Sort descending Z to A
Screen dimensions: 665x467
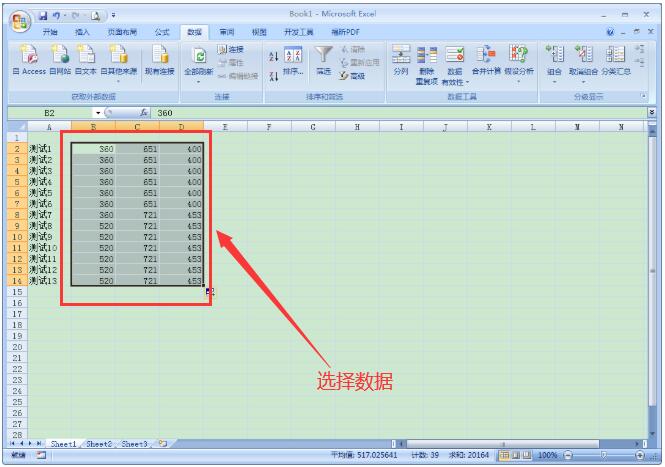pyautogui.click(x=274, y=76)
